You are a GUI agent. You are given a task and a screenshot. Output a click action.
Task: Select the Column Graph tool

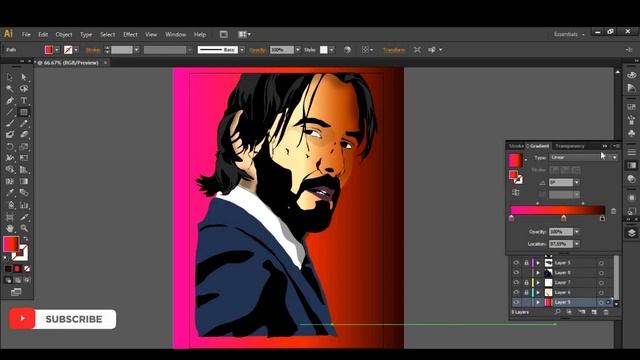(24, 205)
